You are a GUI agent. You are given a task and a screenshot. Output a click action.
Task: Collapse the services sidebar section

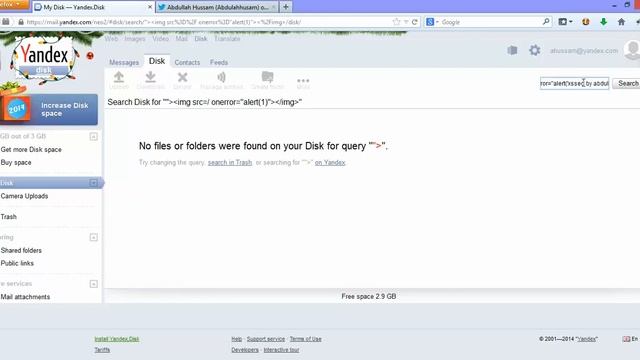click(93, 284)
